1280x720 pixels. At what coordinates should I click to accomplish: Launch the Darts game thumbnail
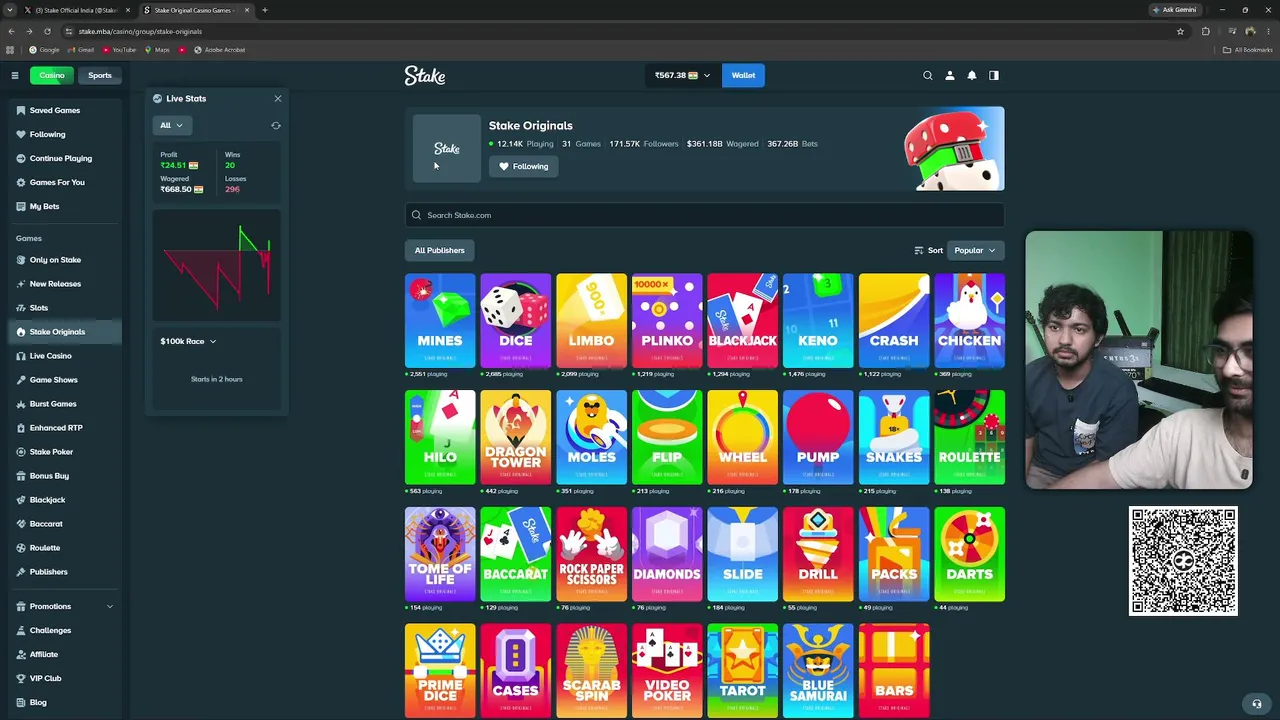[x=969, y=554]
